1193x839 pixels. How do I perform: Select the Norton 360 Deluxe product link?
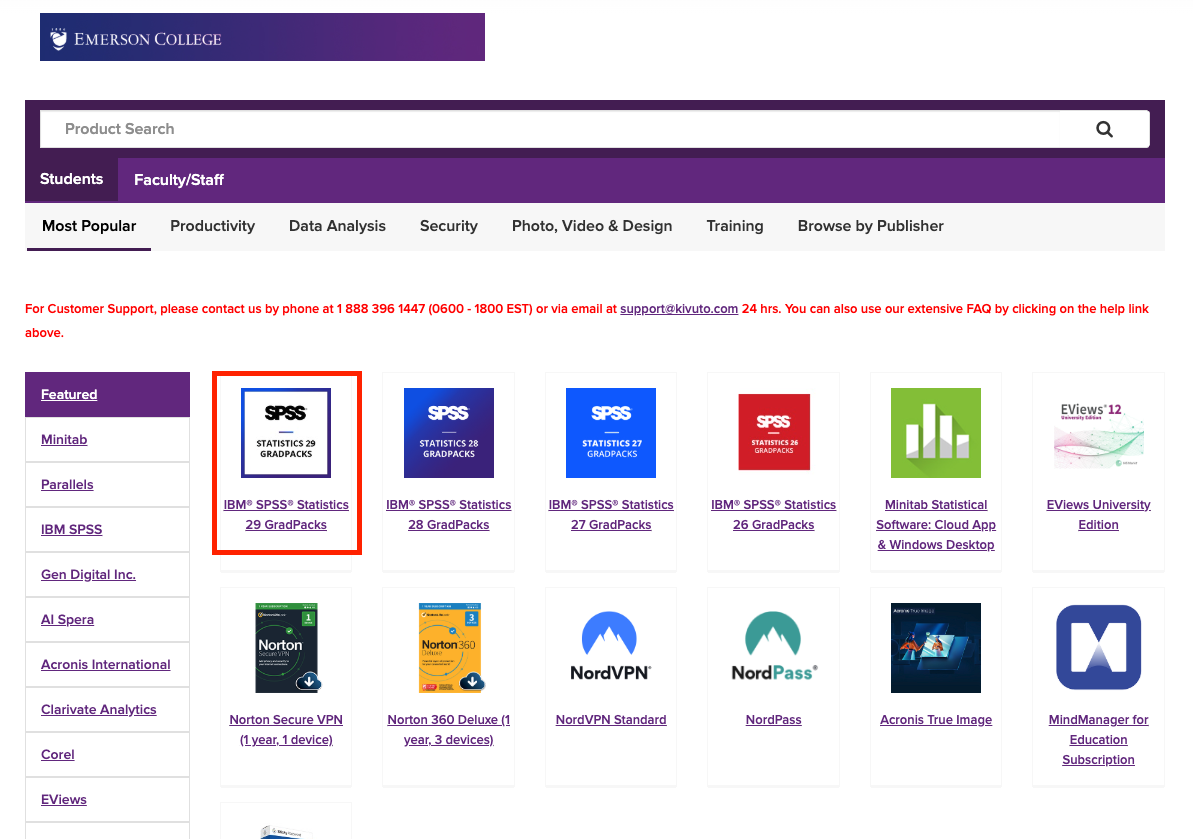coord(448,729)
